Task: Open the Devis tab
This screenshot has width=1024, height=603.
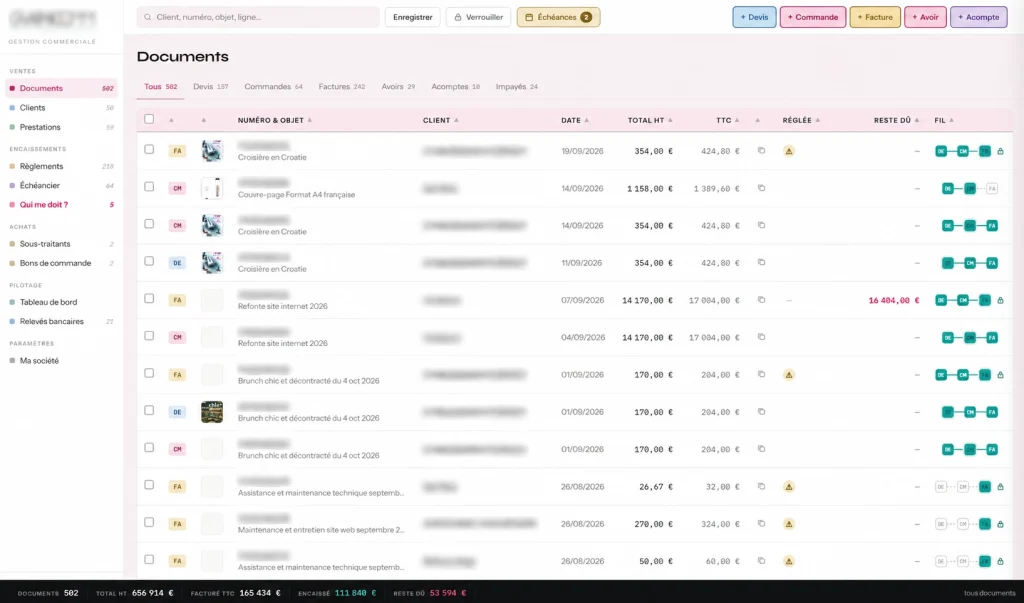Action: point(210,86)
